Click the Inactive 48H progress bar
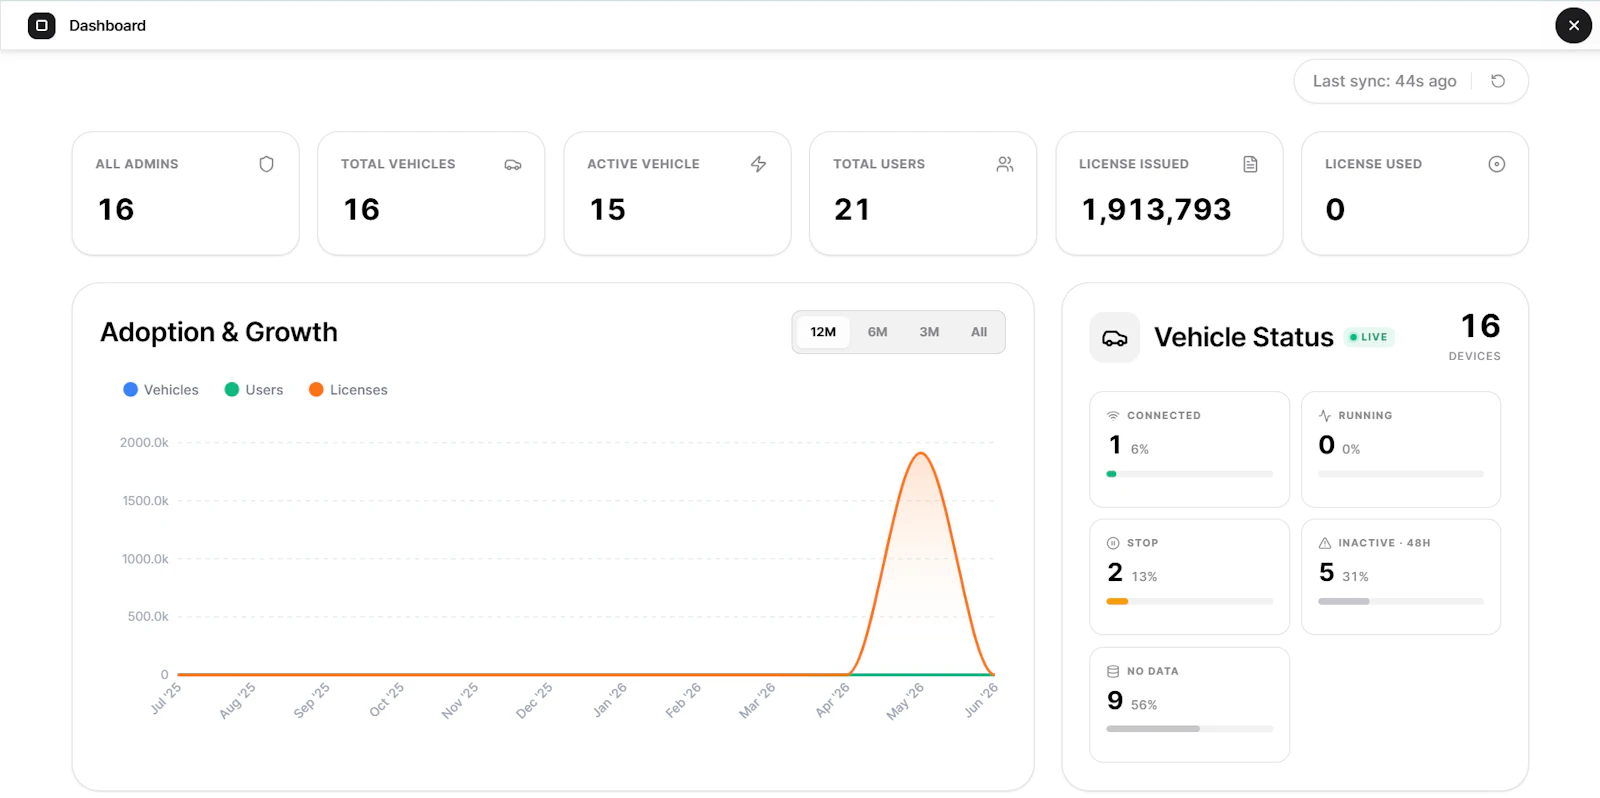This screenshot has width=1600, height=798. tap(1401, 602)
